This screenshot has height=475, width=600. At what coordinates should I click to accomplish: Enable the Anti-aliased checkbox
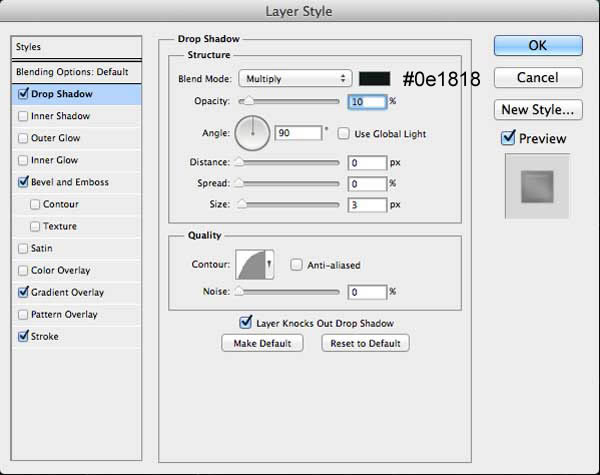(x=296, y=265)
